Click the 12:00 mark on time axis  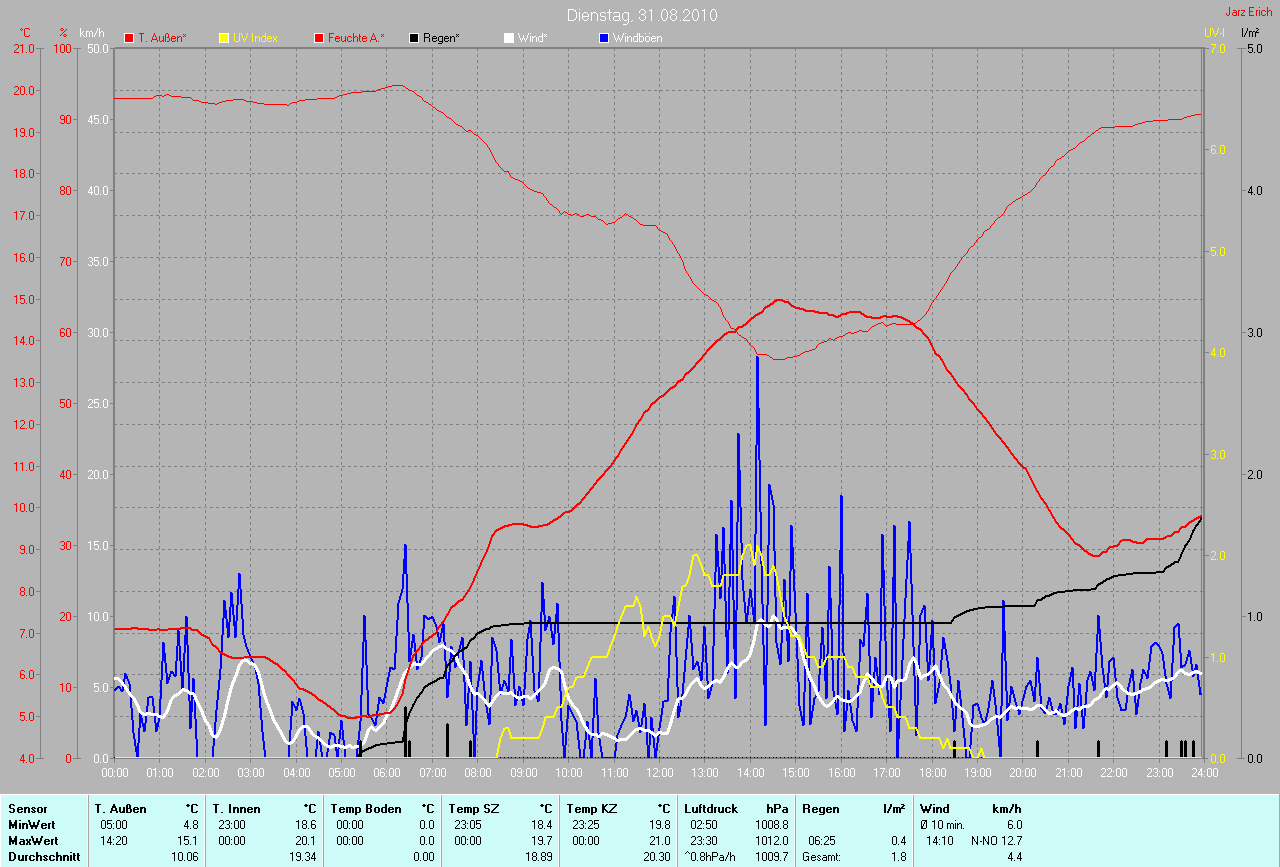tap(660, 773)
